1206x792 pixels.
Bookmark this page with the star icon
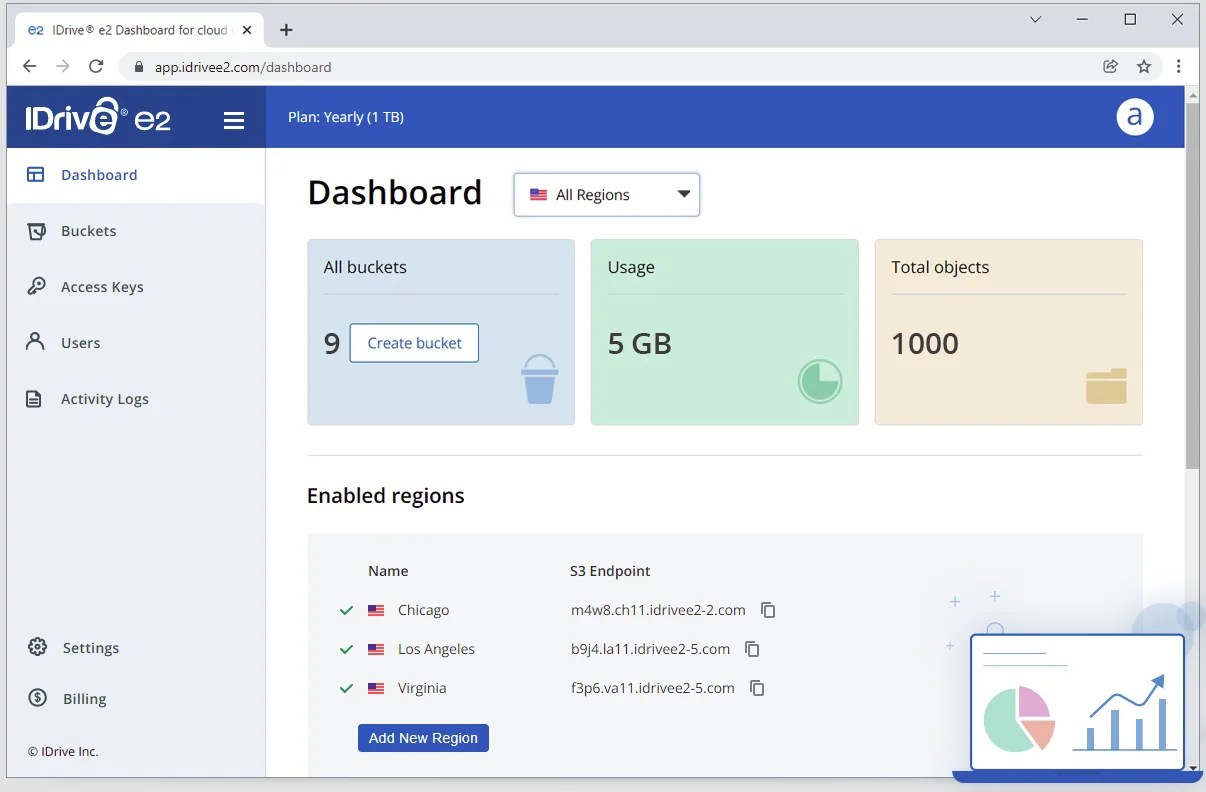1144,67
